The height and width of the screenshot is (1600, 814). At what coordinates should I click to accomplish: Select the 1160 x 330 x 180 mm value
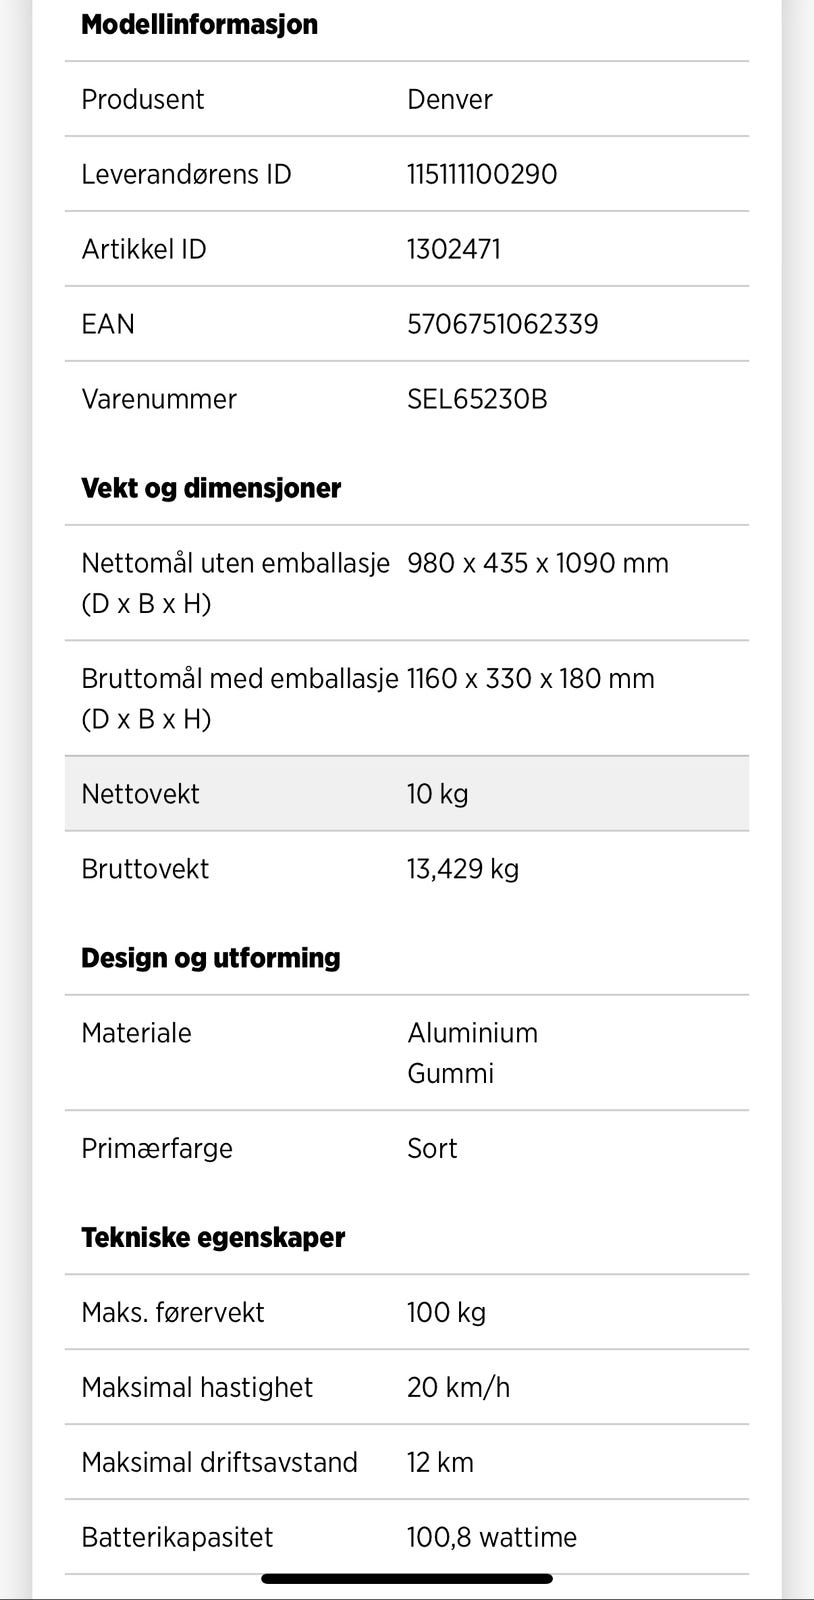point(531,679)
